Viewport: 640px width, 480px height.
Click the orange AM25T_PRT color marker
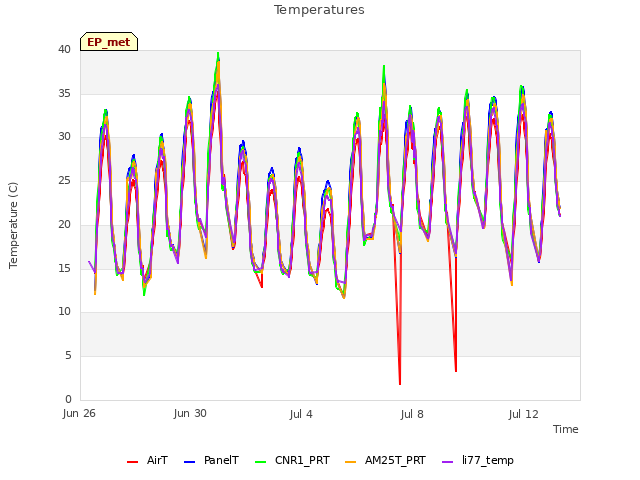(x=351, y=462)
